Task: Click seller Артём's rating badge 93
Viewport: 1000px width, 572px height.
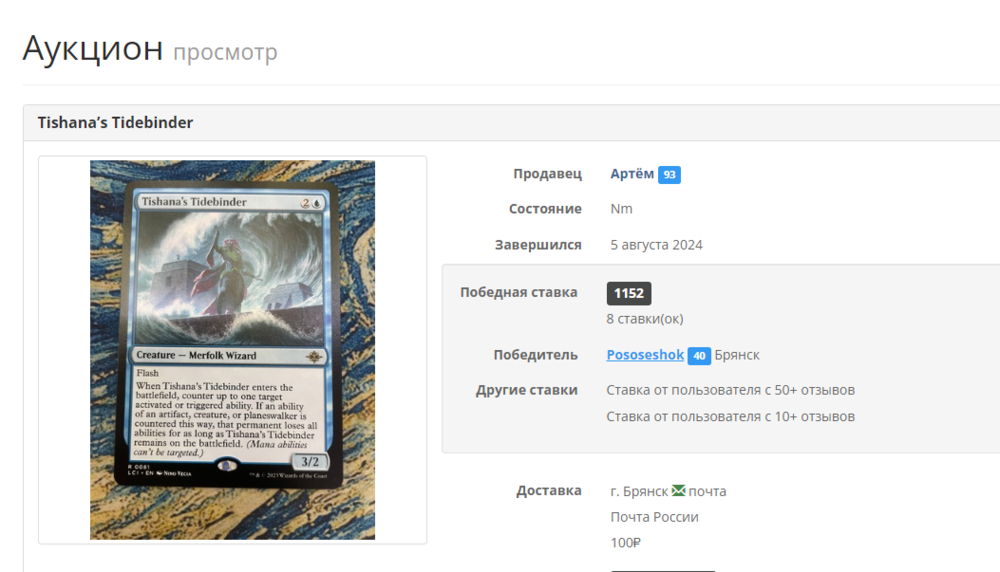Action: coord(669,175)
